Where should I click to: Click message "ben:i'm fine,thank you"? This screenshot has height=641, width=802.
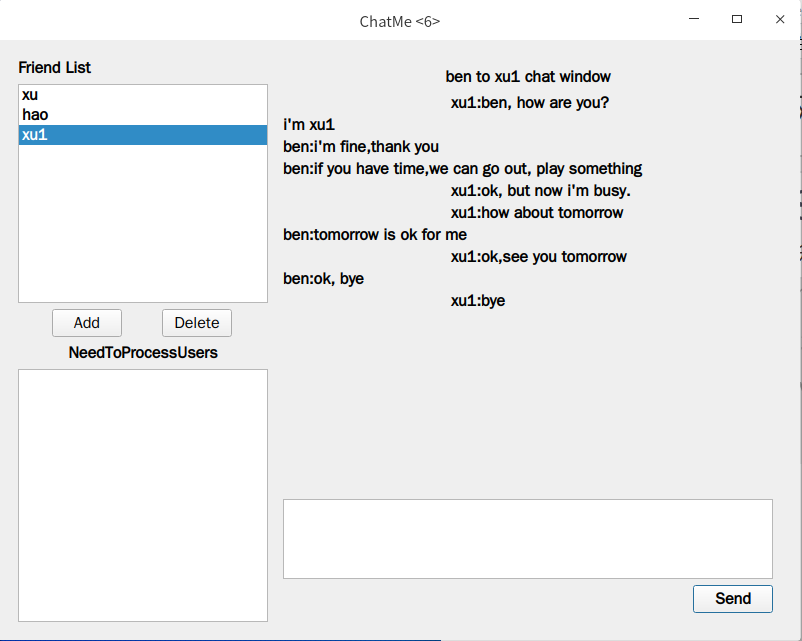point(361,147)
